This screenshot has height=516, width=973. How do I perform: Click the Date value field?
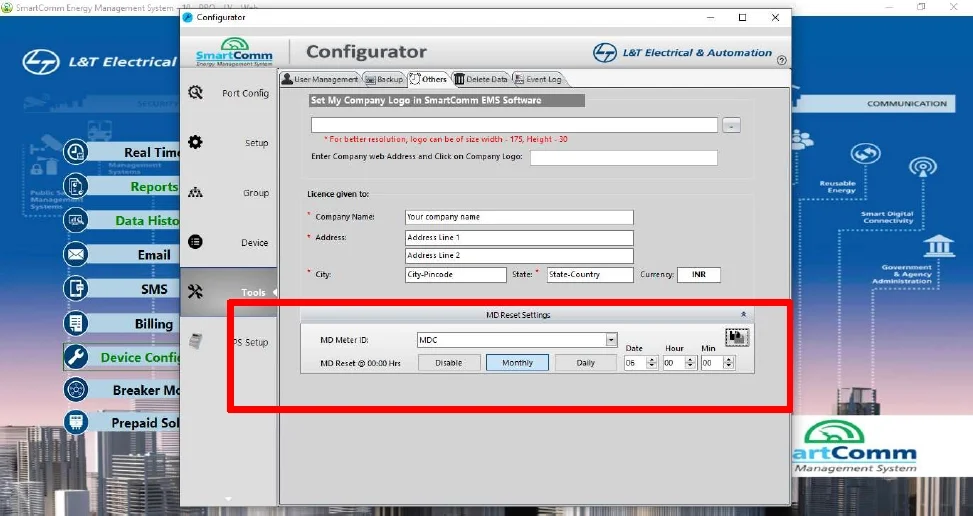coord(635,363)
